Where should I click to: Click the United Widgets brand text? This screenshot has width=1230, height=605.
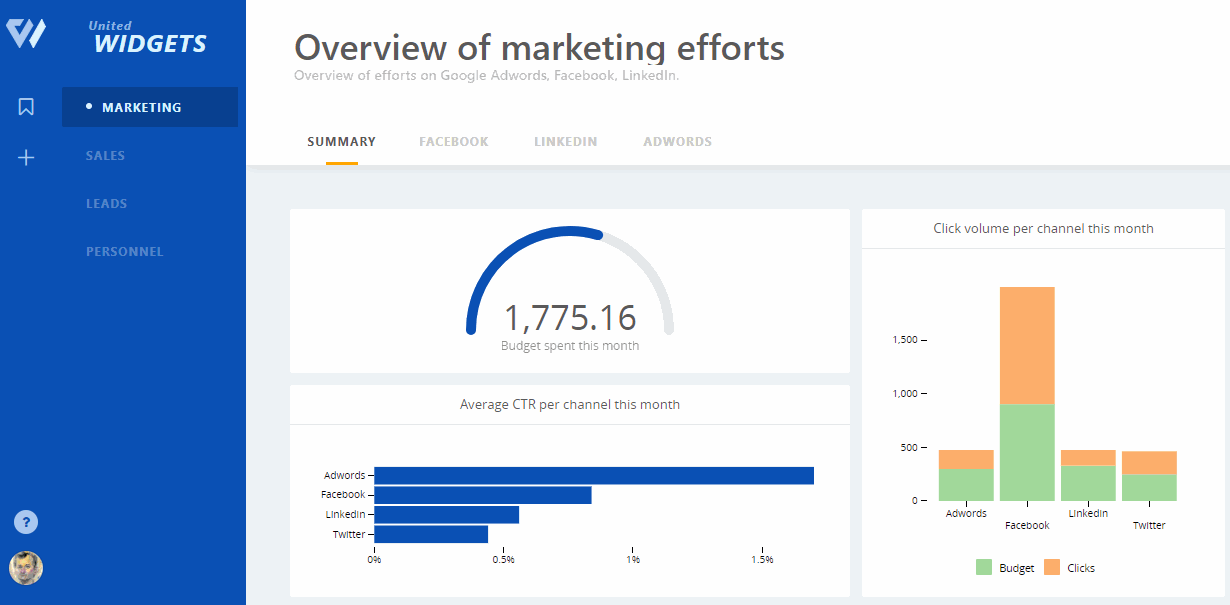coord(149,39)
